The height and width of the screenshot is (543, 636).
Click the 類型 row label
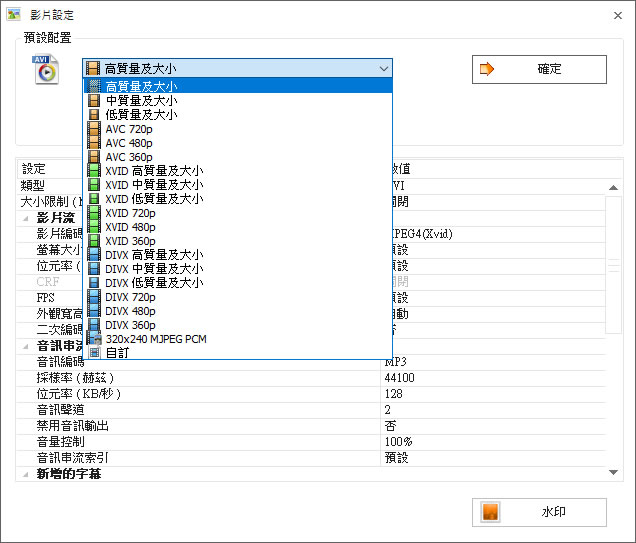(x=32, y=186)
